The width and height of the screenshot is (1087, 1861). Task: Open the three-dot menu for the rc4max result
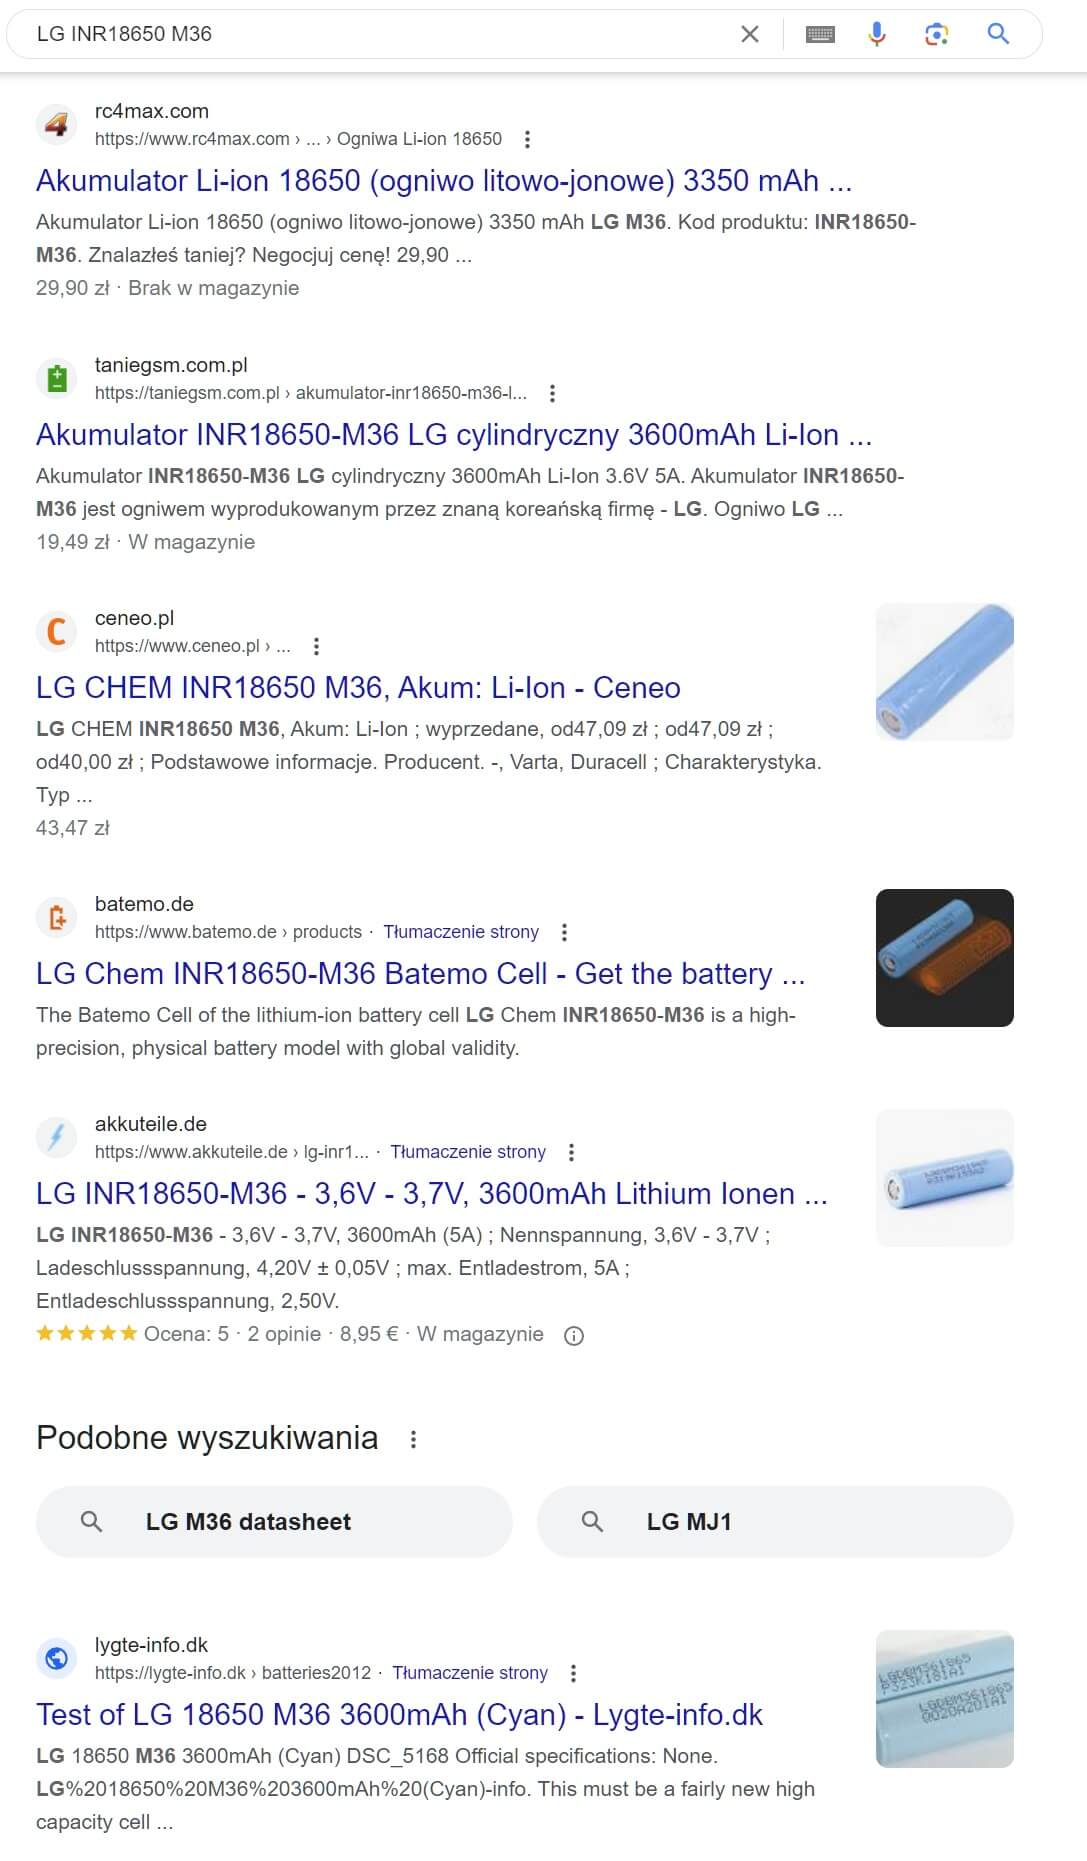tap(528, 139)
